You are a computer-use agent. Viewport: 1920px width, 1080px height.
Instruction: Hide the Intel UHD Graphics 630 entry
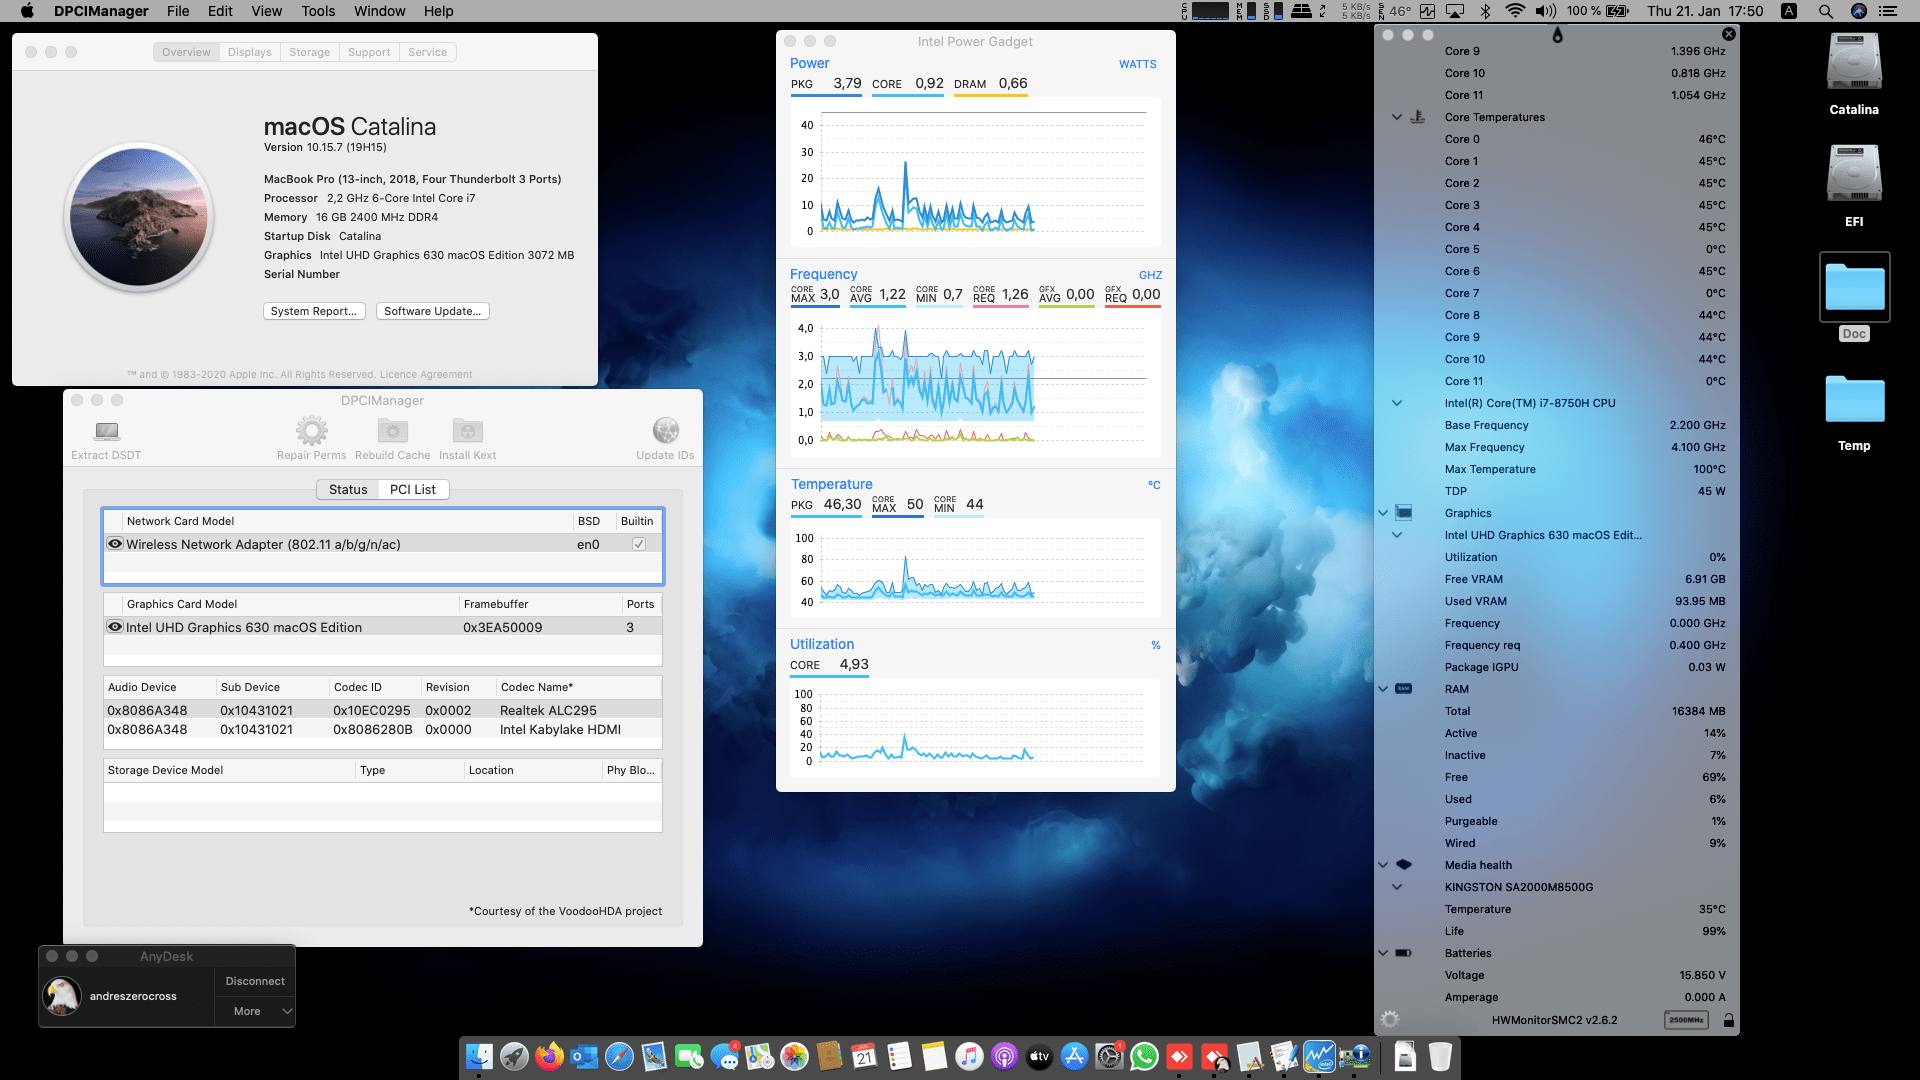pos(114,627)
